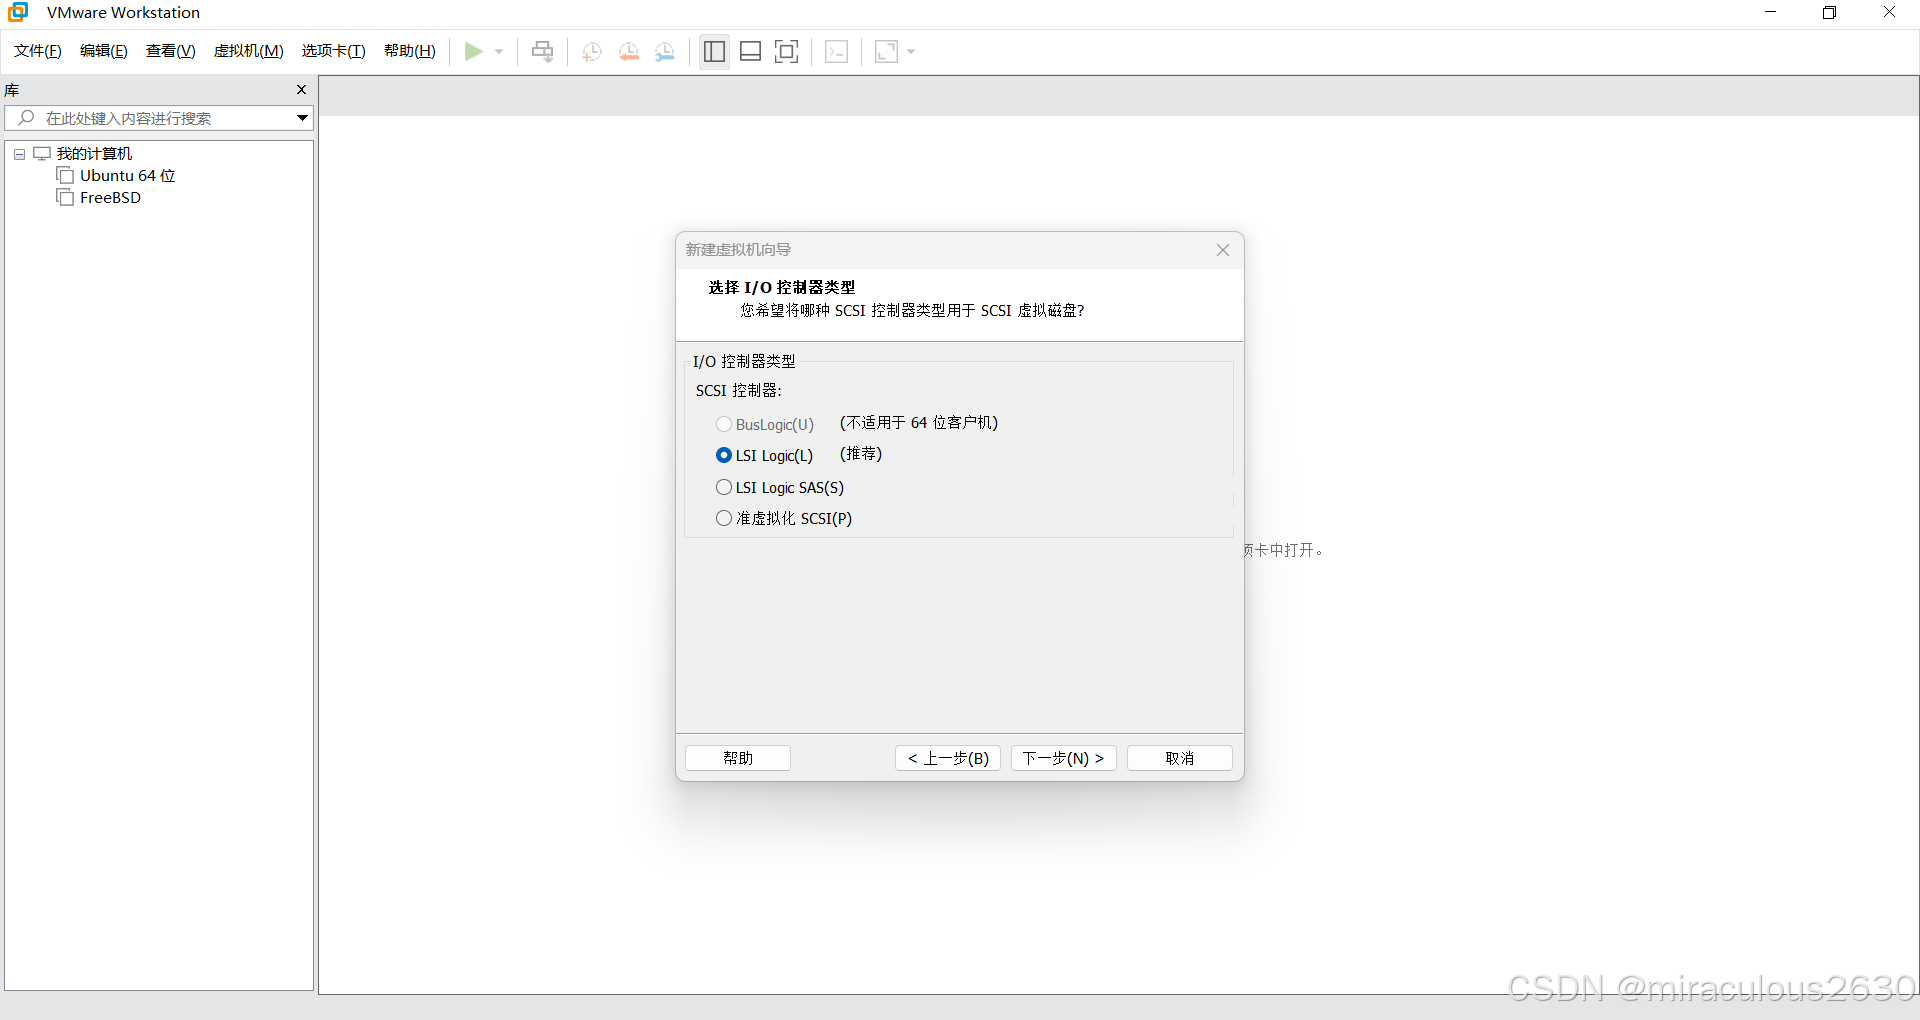
Task: Select the FreeBSD virtual machine
Action: pos(110,198)
